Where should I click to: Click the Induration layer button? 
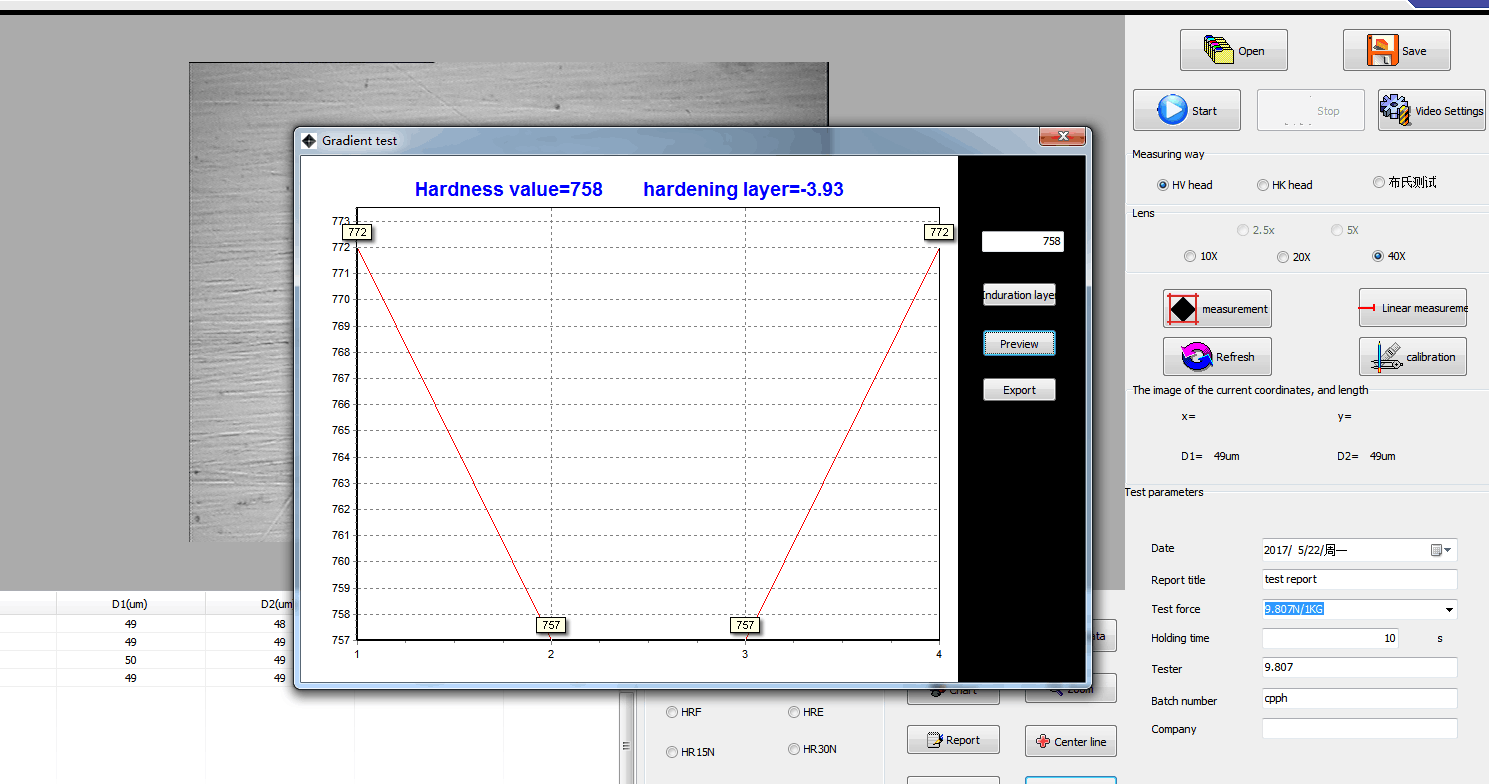point(1019,295)
